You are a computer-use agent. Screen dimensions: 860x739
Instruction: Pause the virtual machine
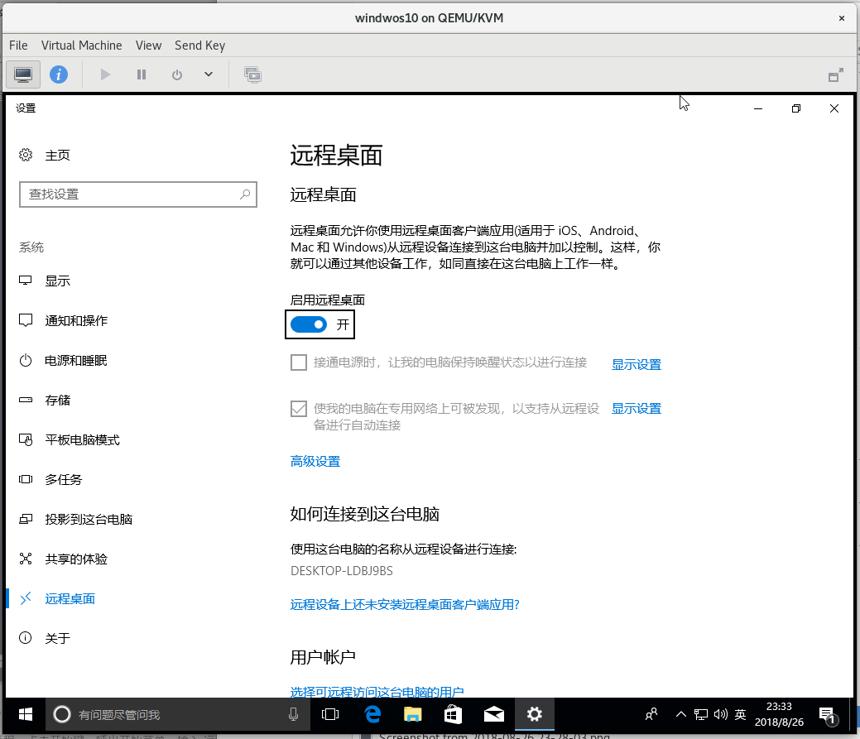(x=141, y=75)
